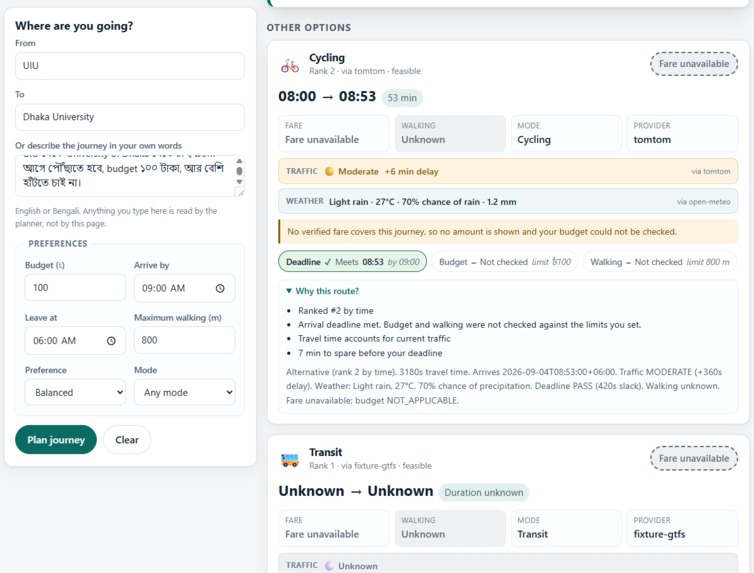Click the Transit card Fare unavailable badge
Image resolution: width=754 pixels, height=573 pixels.
pyautogui.click(x=694, y=459)
